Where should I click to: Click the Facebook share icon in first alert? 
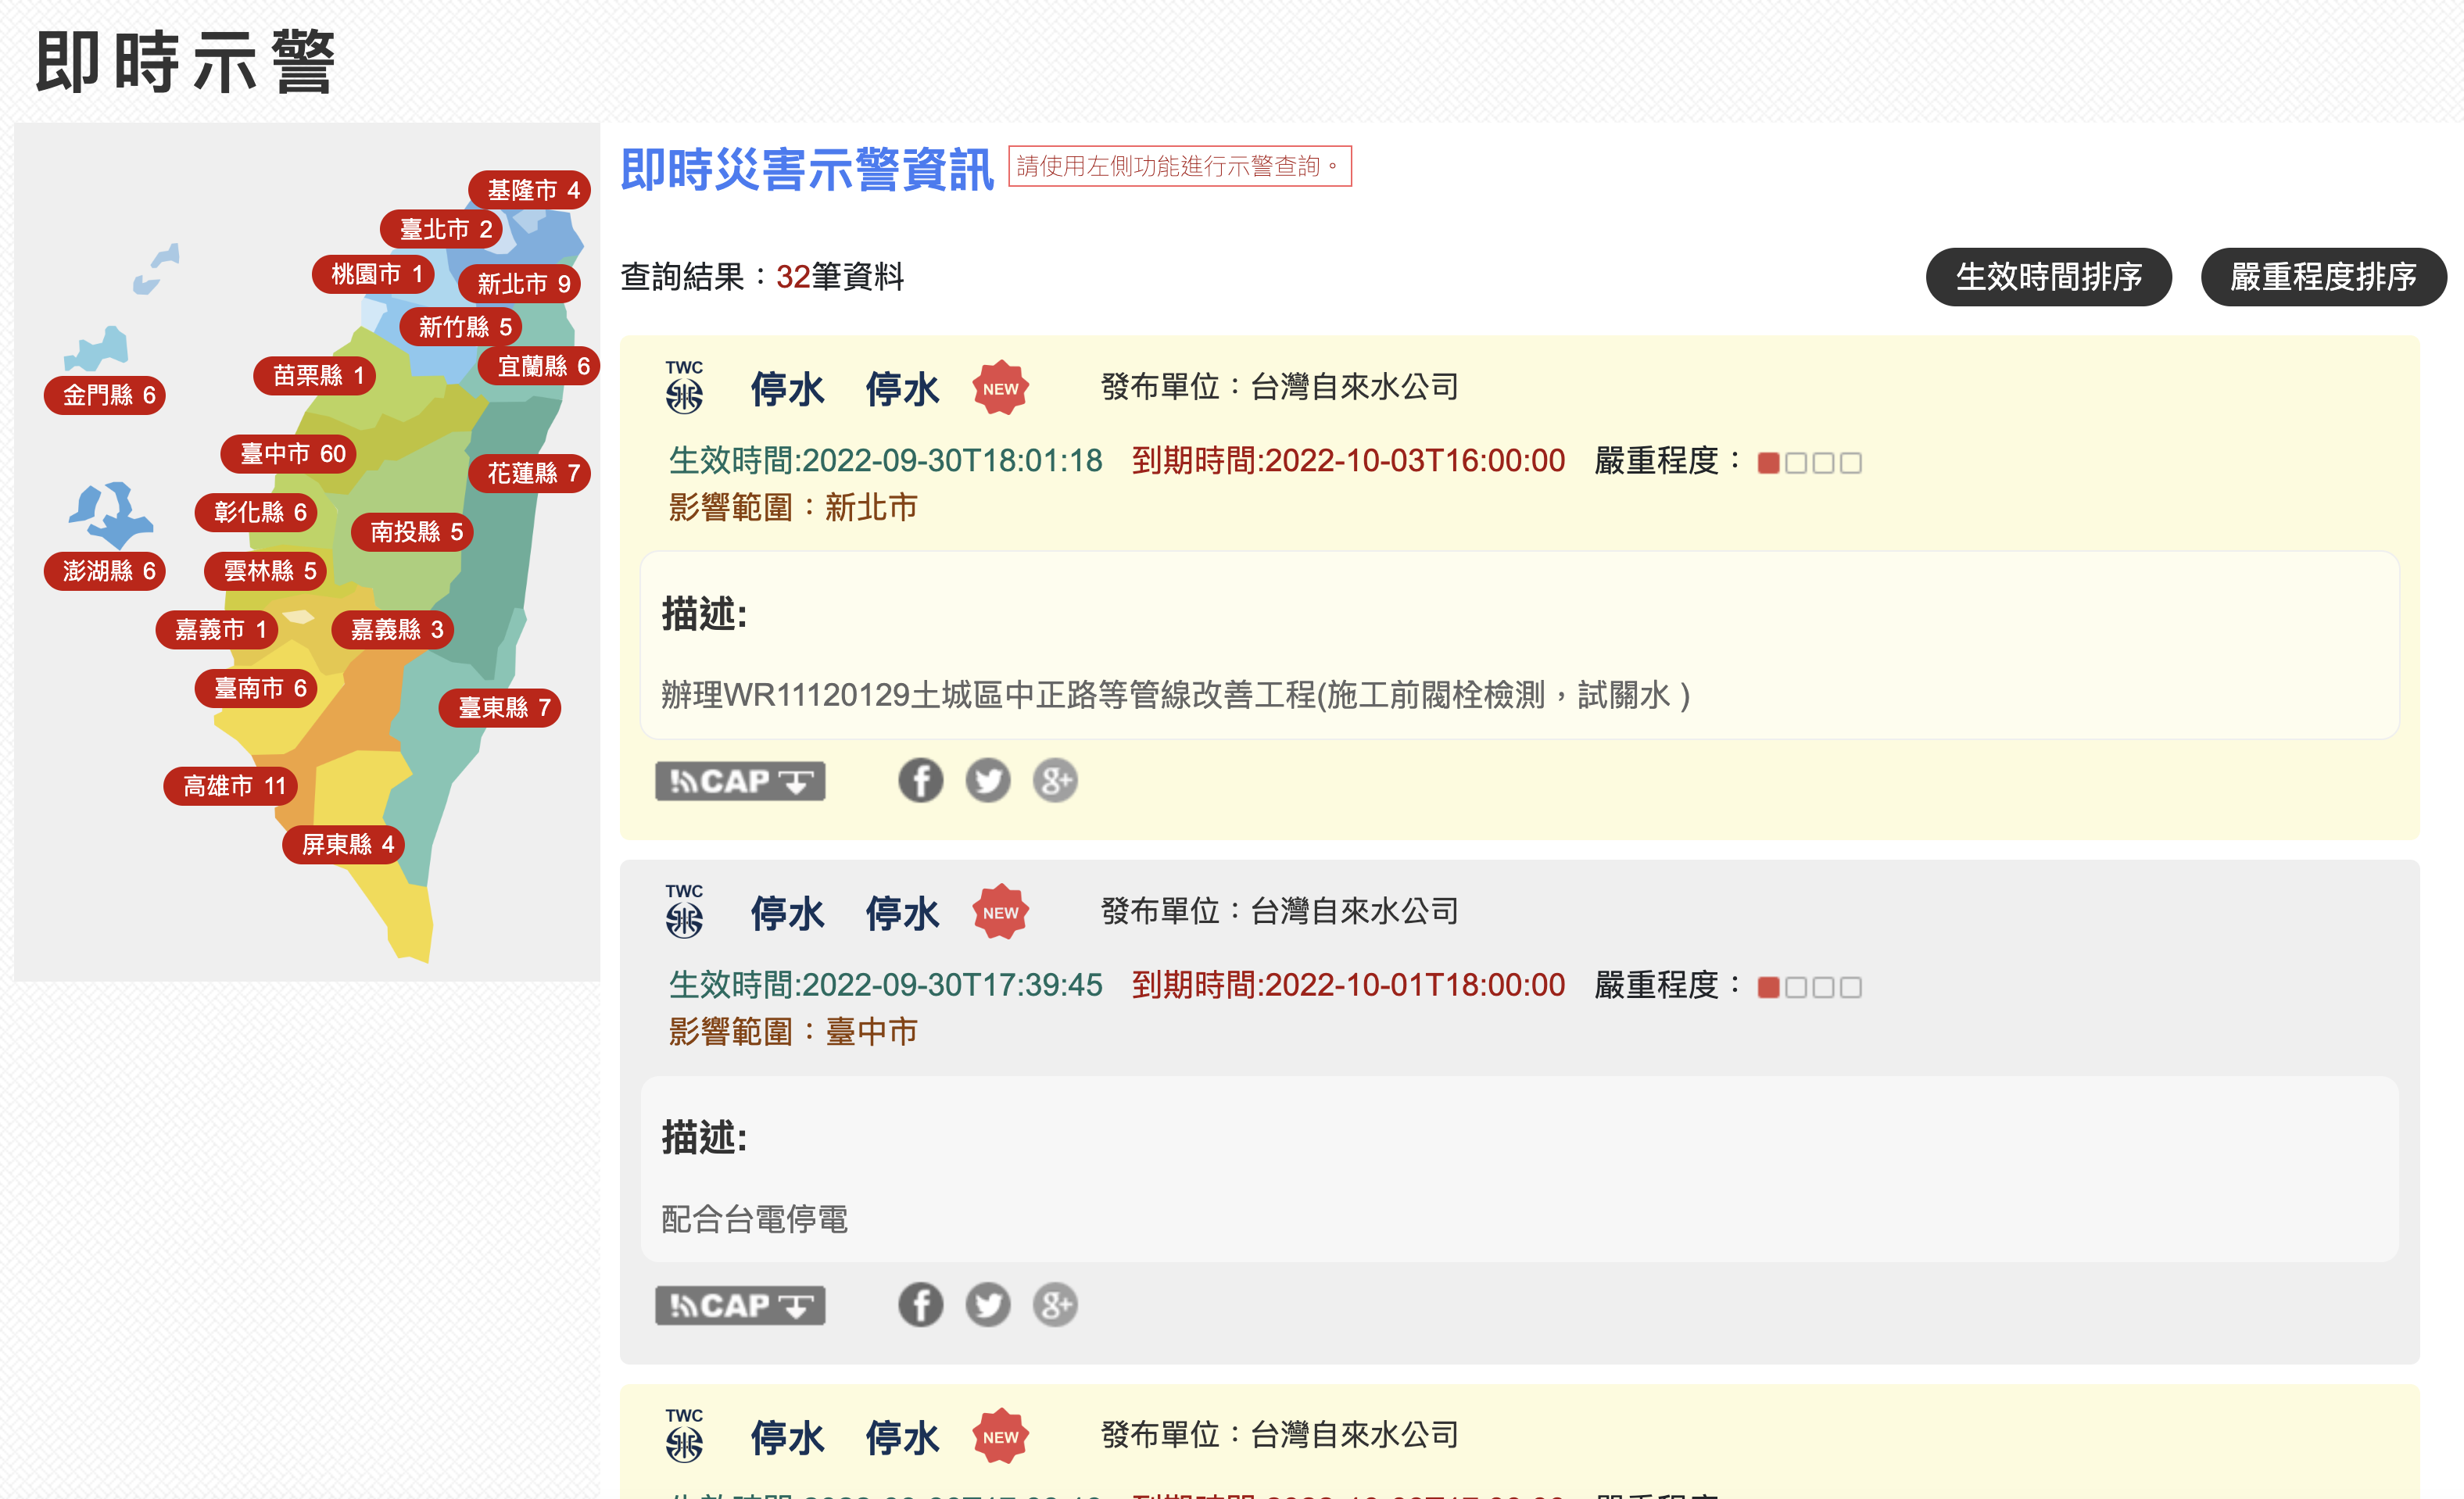(x=920, y=780)
